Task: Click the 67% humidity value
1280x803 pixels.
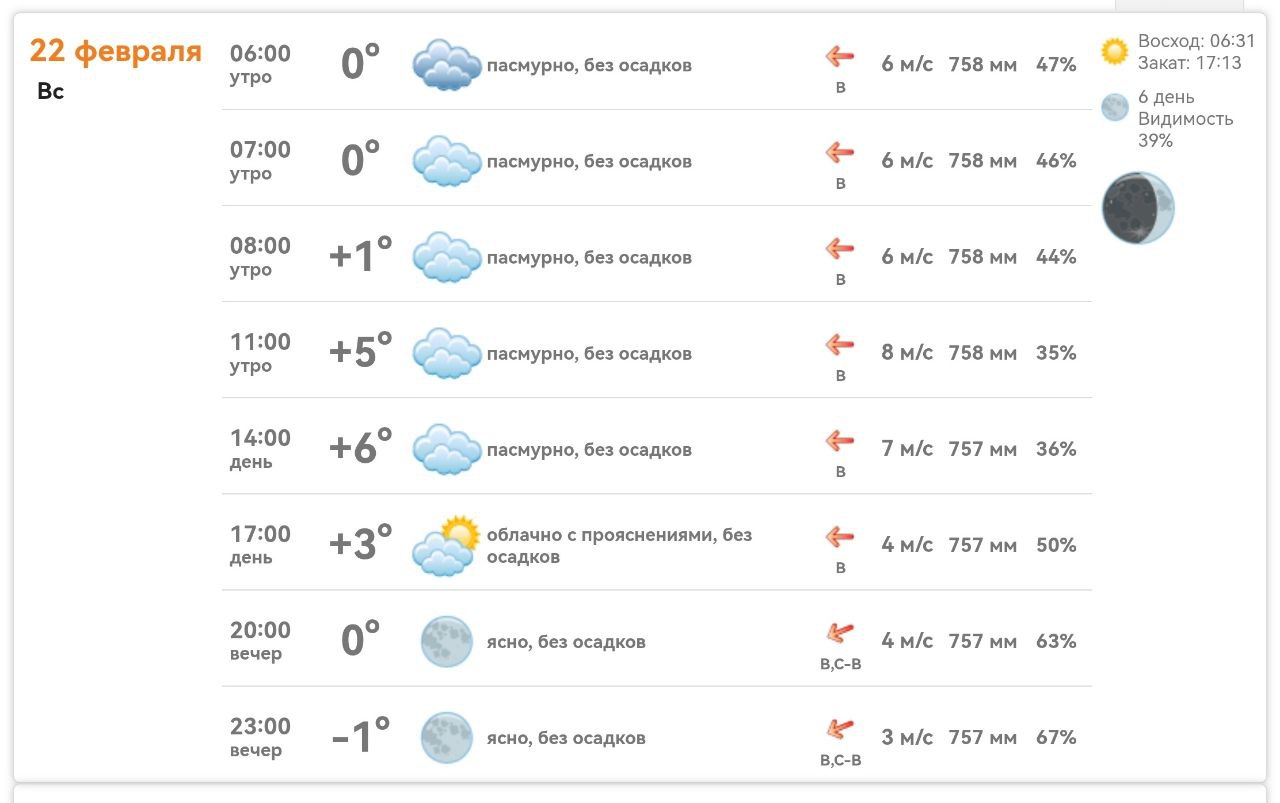Action: (1056, 737)
